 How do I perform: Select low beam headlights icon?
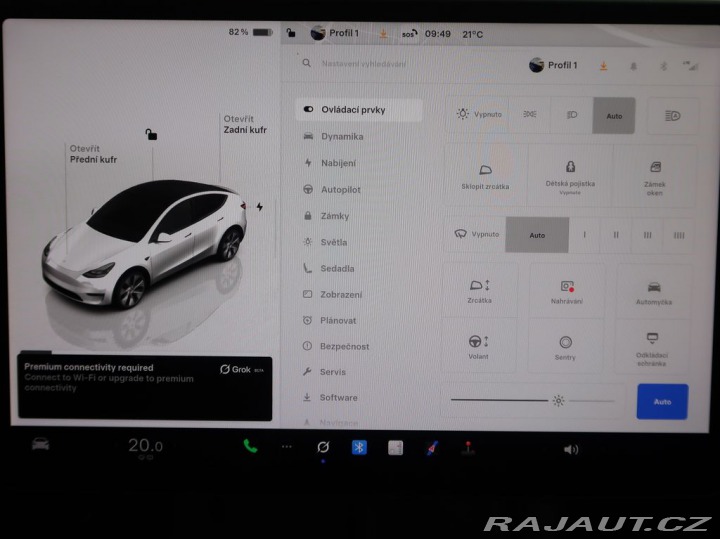tap(572, 115)
